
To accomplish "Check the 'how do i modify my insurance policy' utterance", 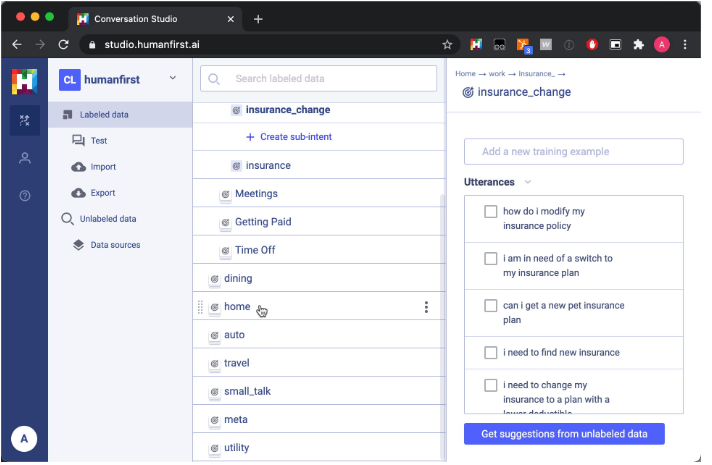I will coord(491,212).
